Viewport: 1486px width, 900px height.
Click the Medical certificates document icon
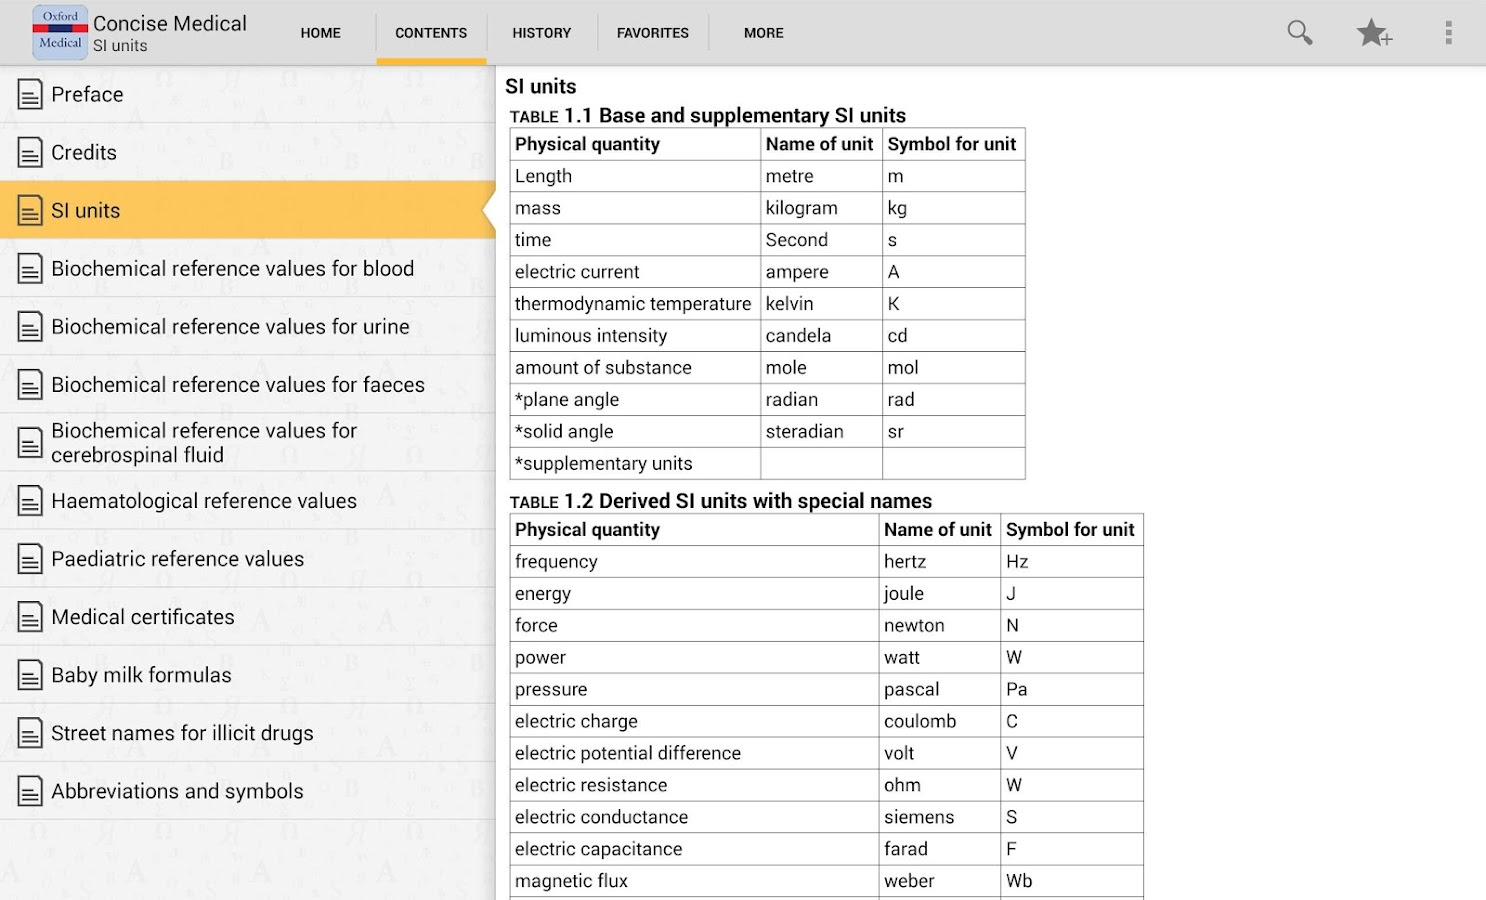pyautogui.click(x=30, y=618)
